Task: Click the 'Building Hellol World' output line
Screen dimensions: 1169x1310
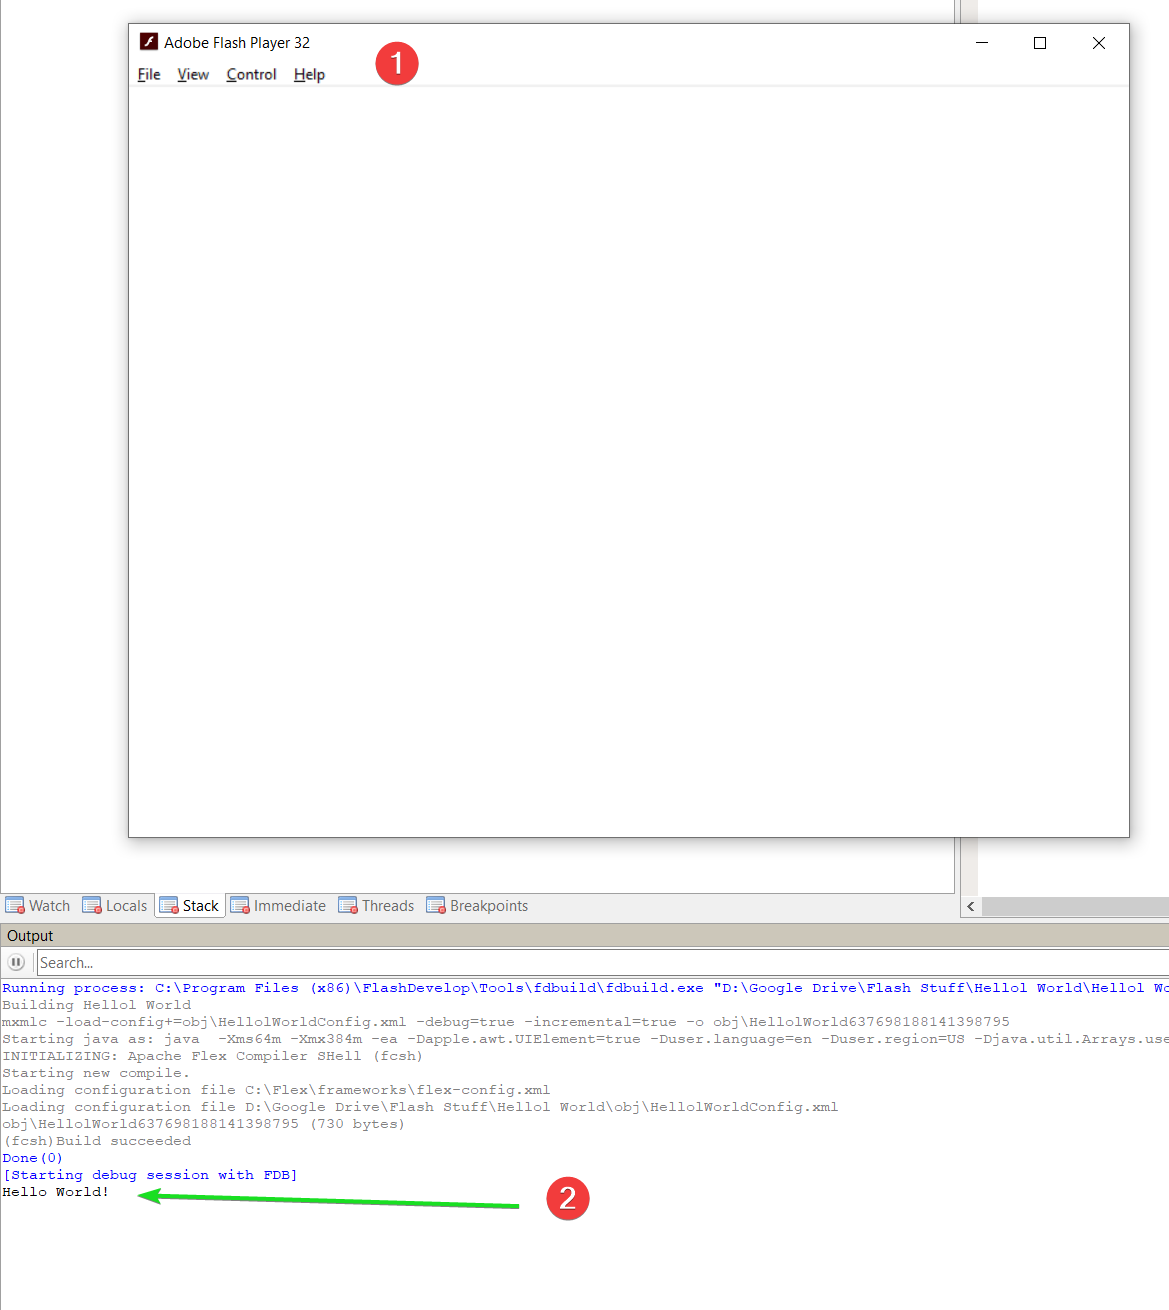Action: (97, 1005)
